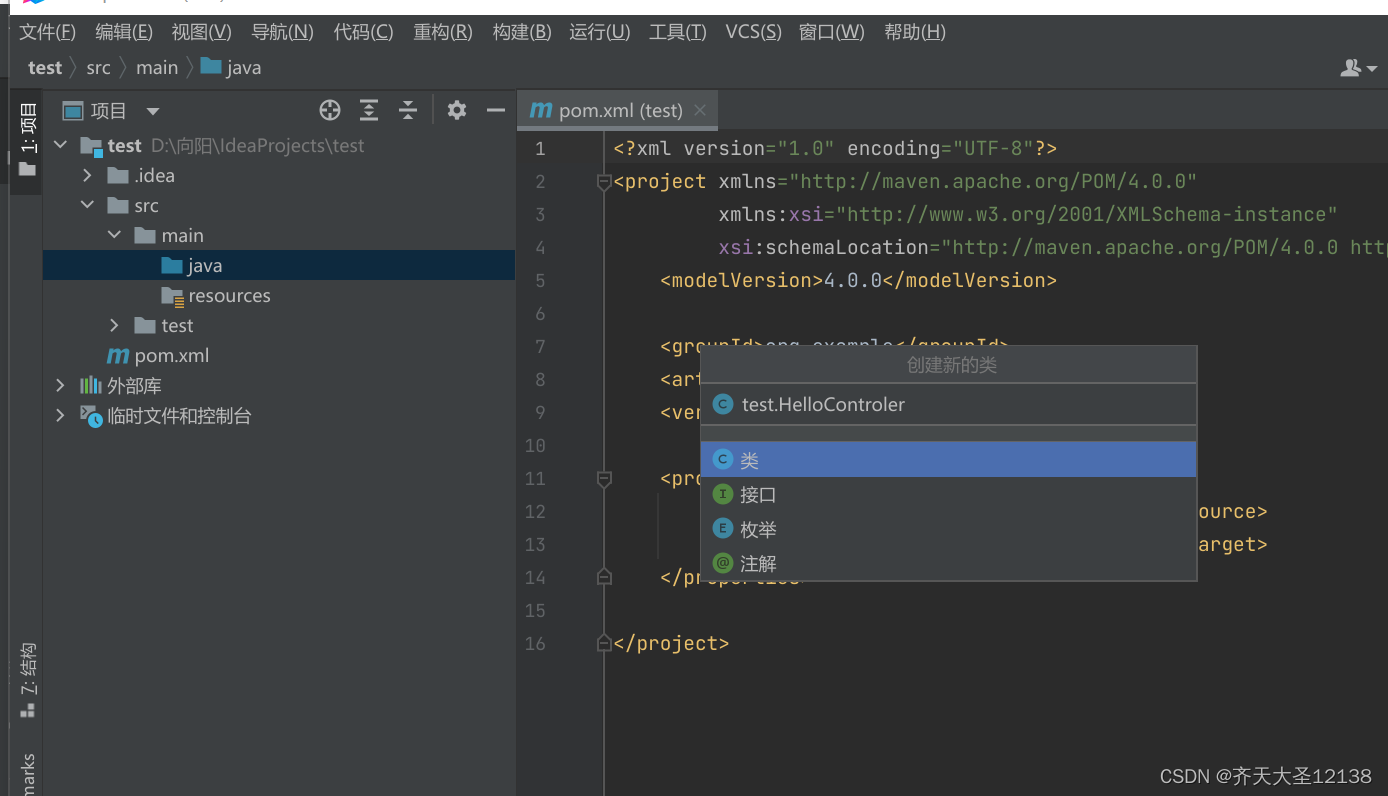Select the 外部库 tree row
The width and height of the screenshot is (1388, 796).
(279, 385)
